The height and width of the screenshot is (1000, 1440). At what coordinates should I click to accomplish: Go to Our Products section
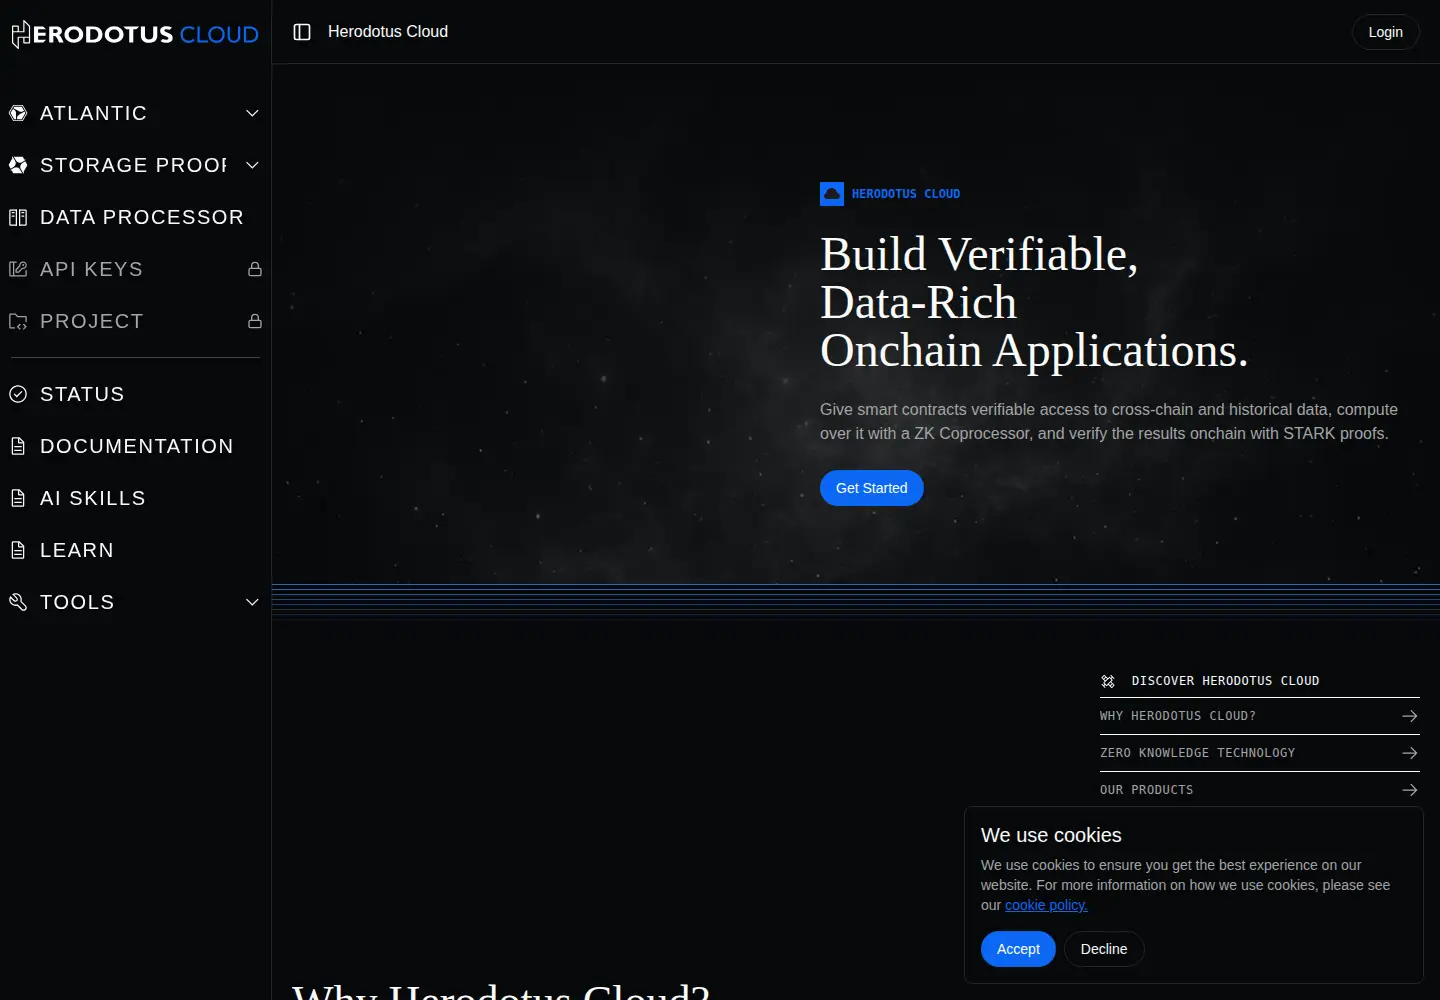click(1260, 790)
